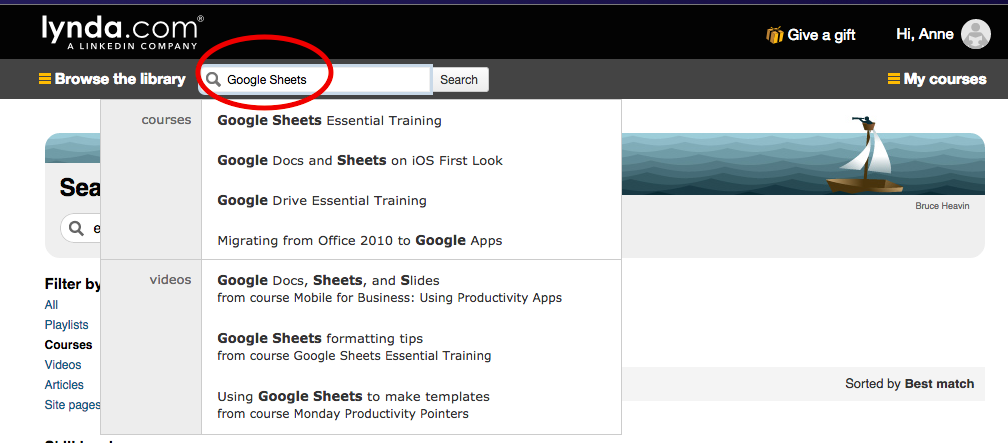Screen dimensions: 1008x443
Task: Filter results by Articles
Action: [x=64, y=384]
